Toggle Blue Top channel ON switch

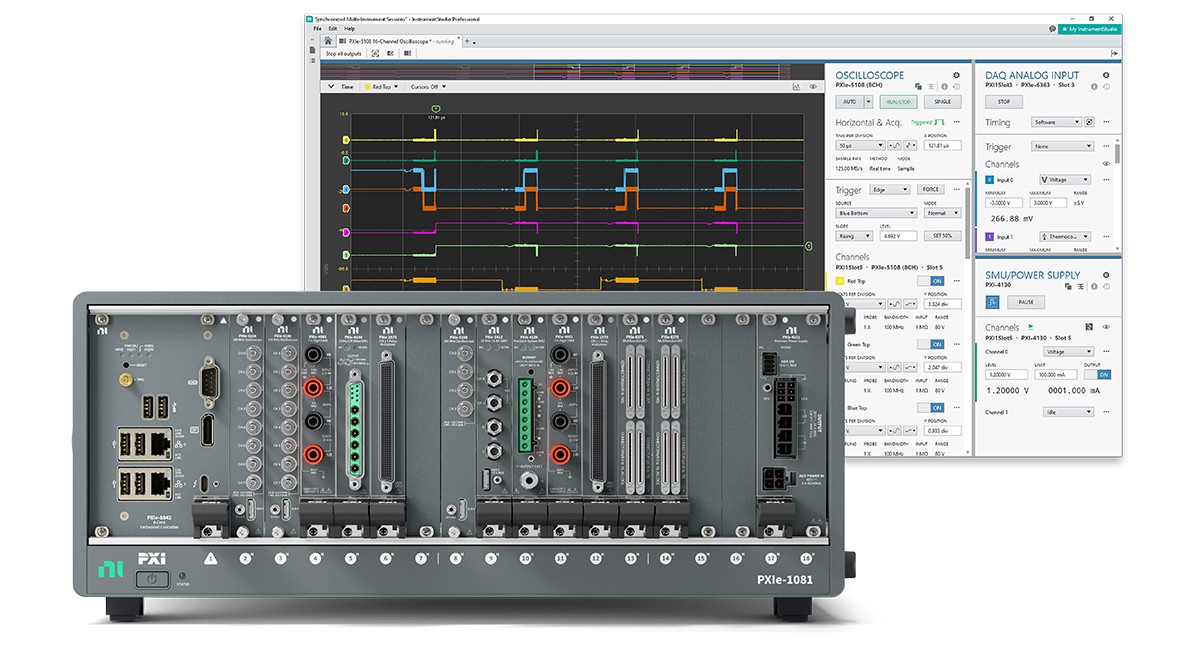click(931, 408)
